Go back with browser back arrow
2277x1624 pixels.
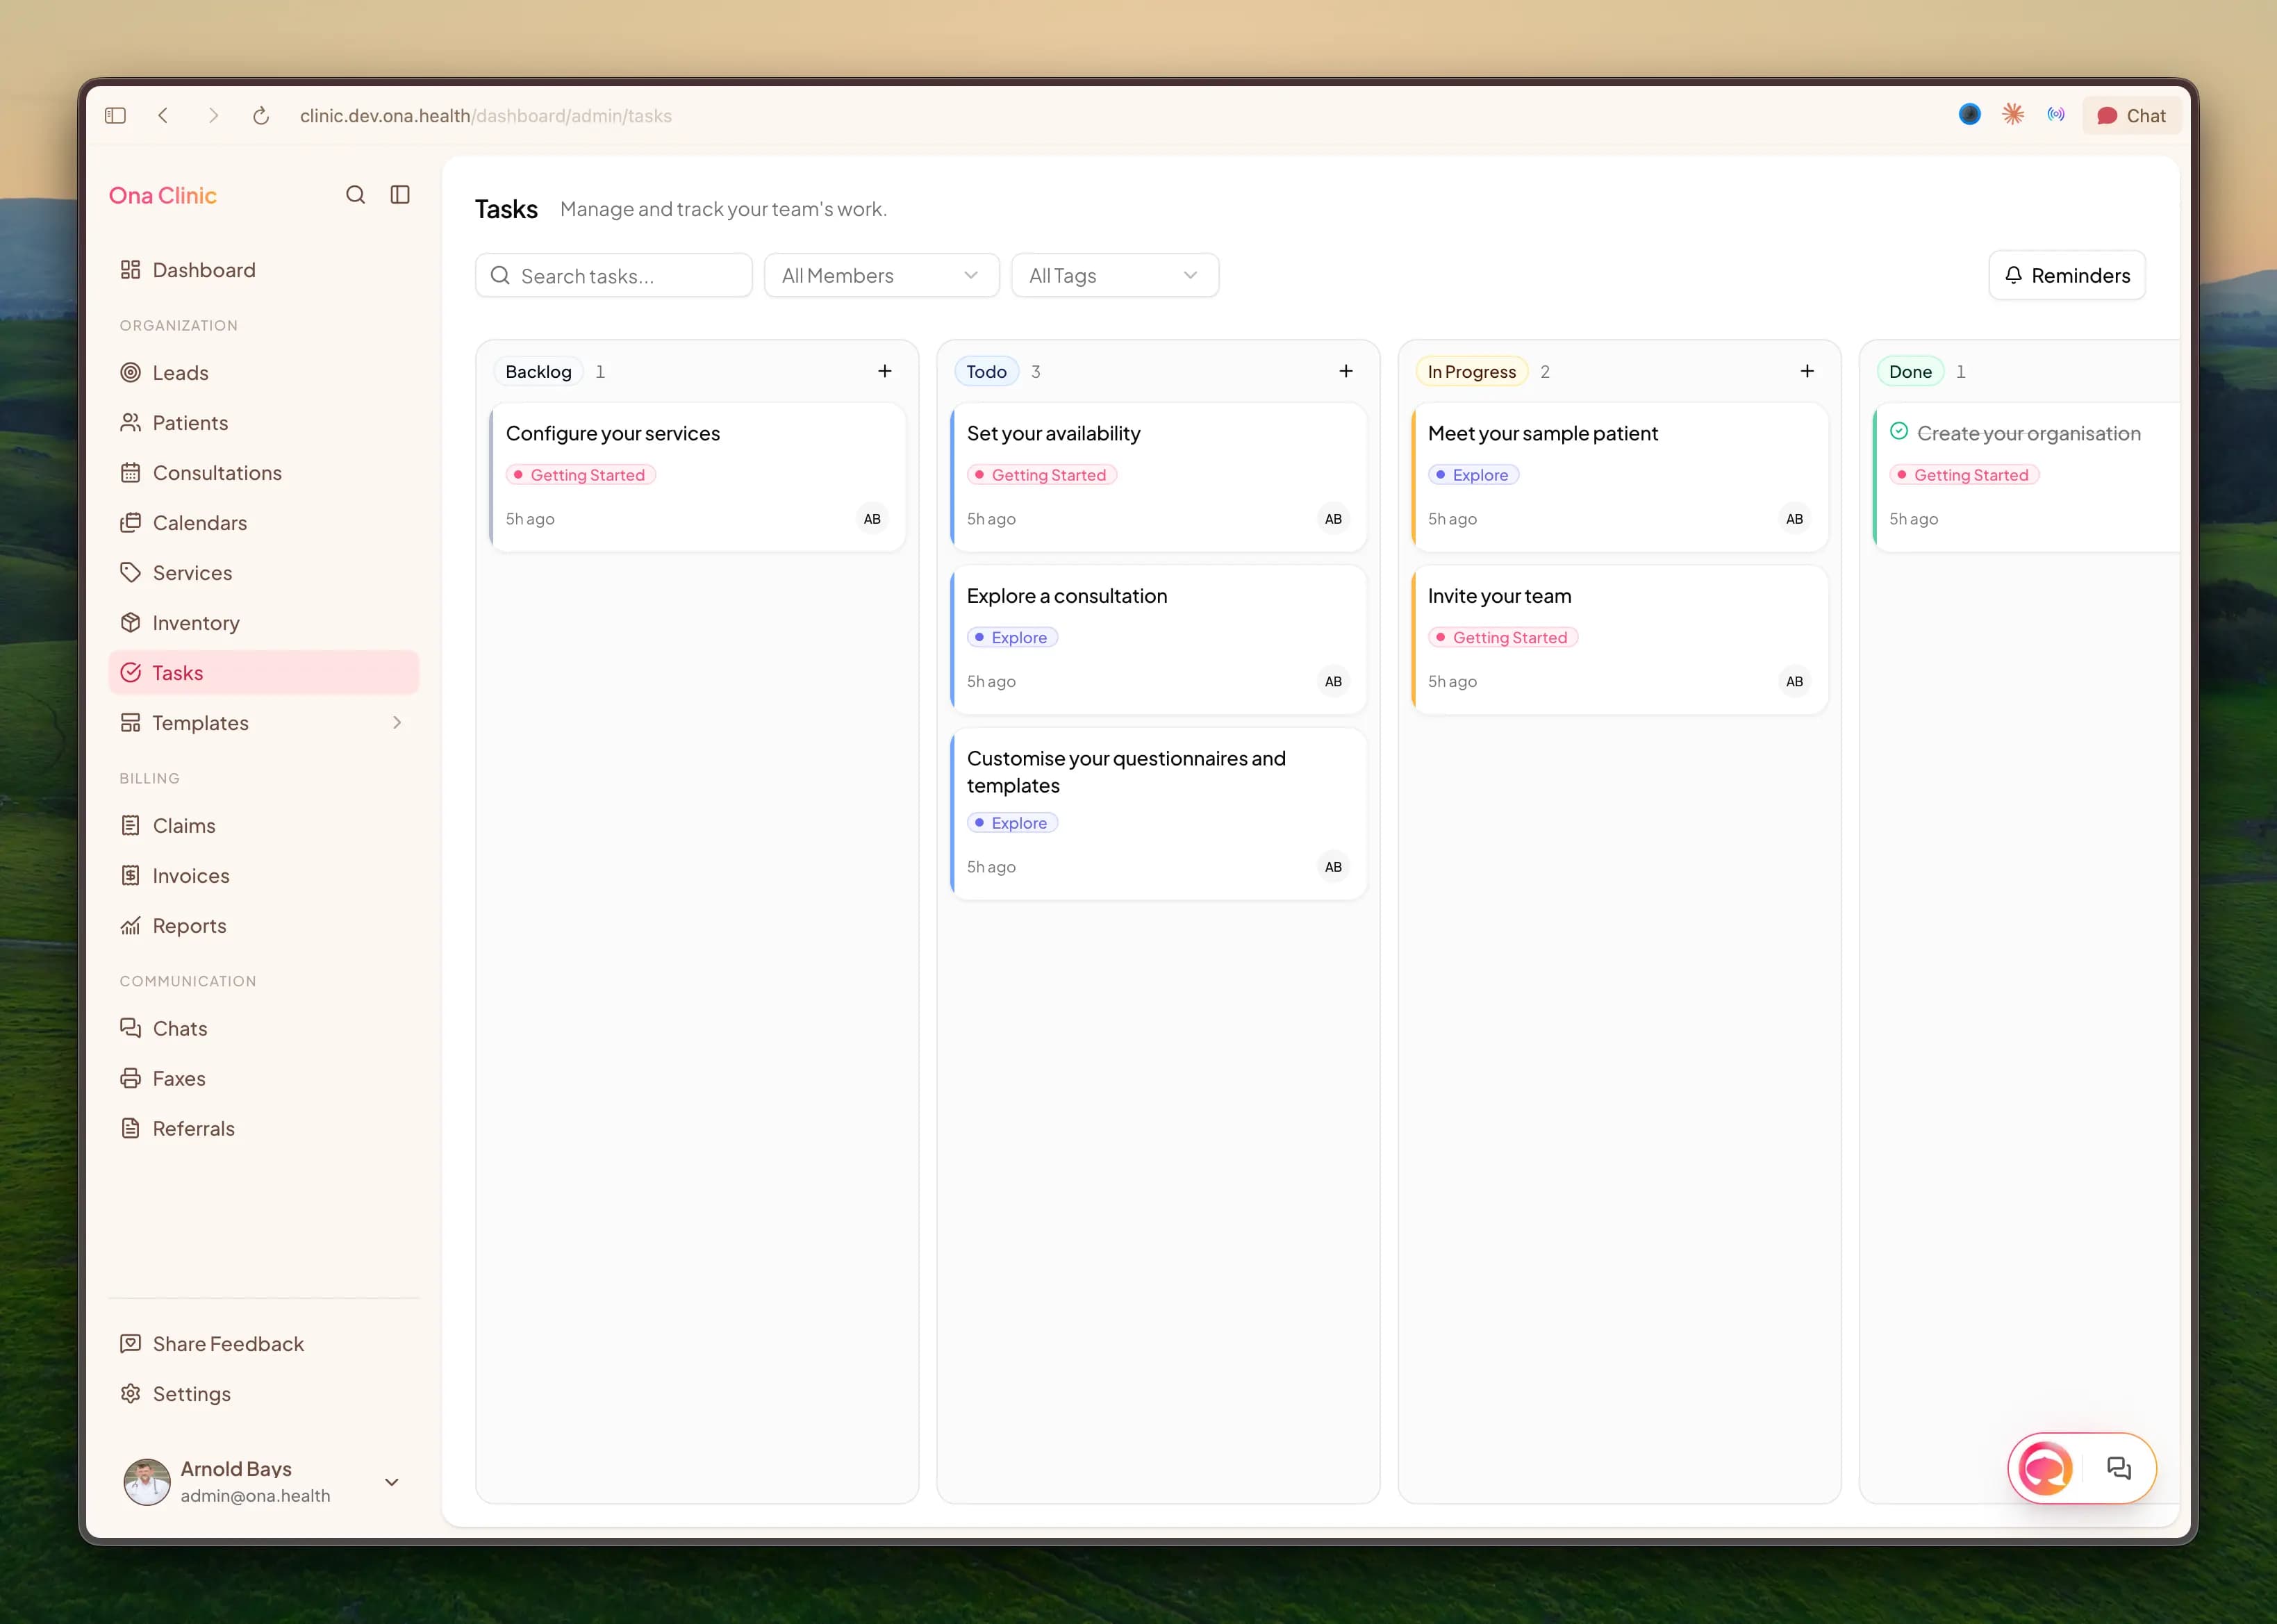[x=163, y=116]
